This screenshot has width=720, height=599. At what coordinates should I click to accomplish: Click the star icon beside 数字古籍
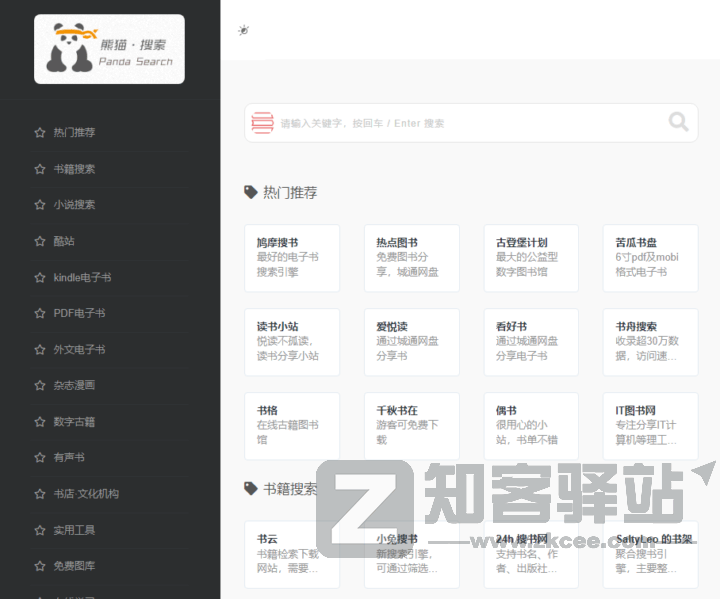pos(40,422)
